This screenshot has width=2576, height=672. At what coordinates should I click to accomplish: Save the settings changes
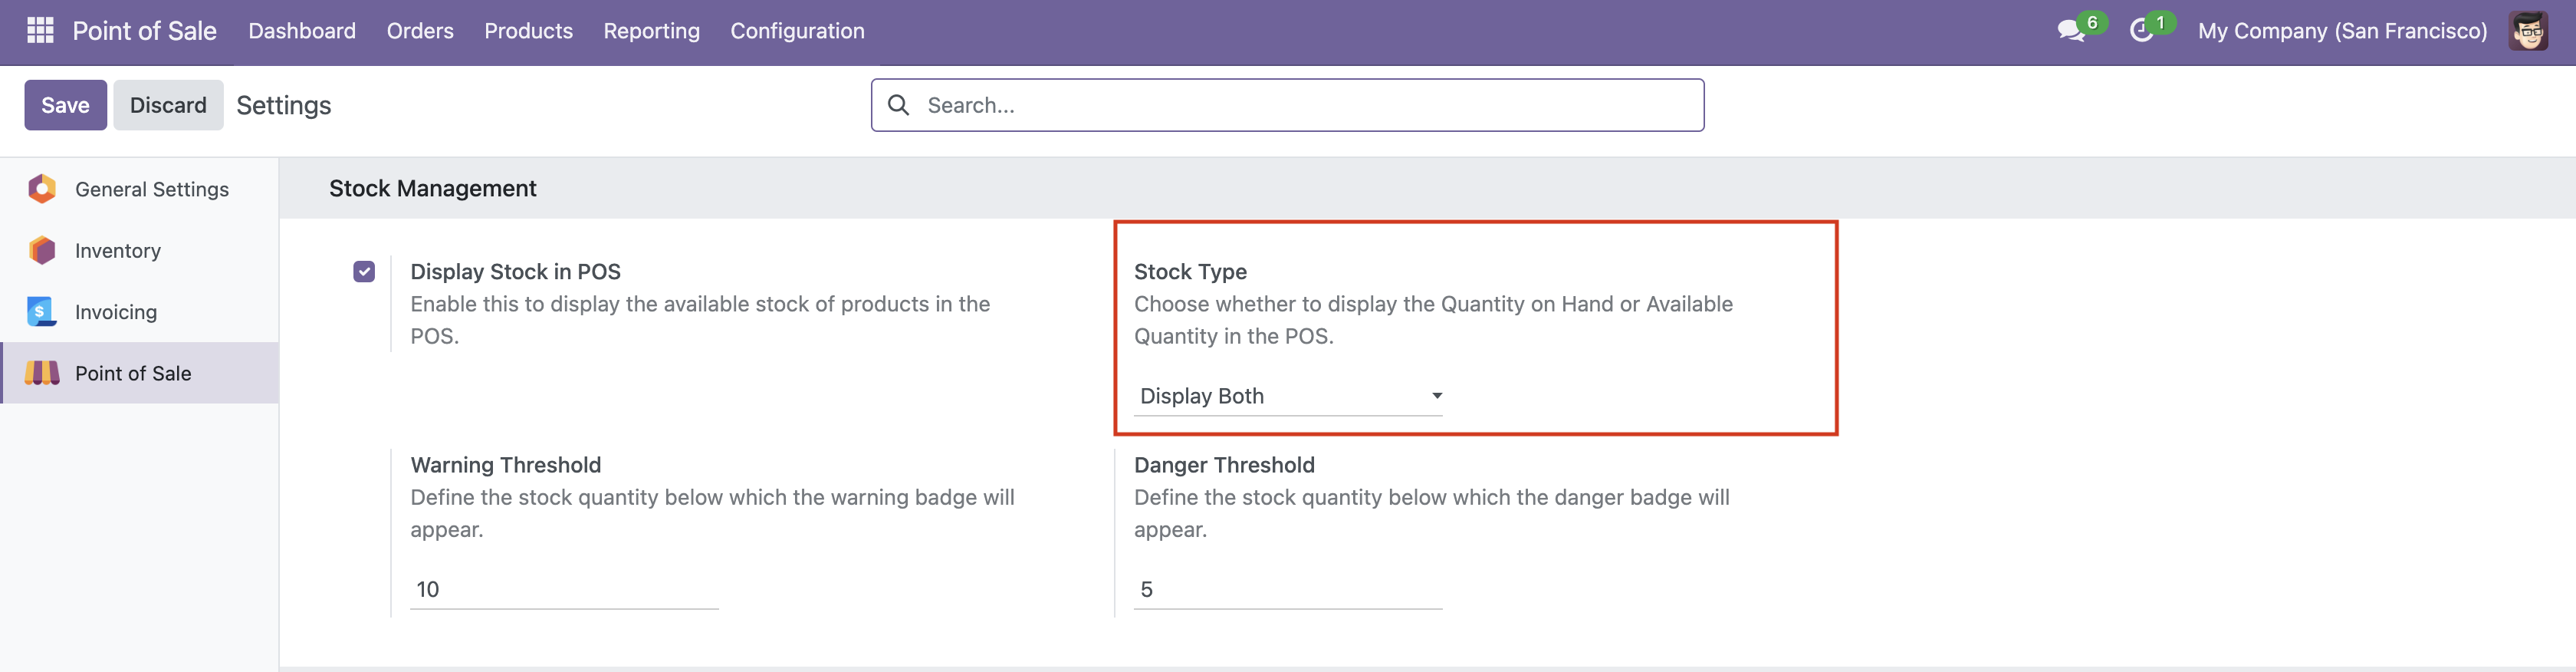(65, 104)
